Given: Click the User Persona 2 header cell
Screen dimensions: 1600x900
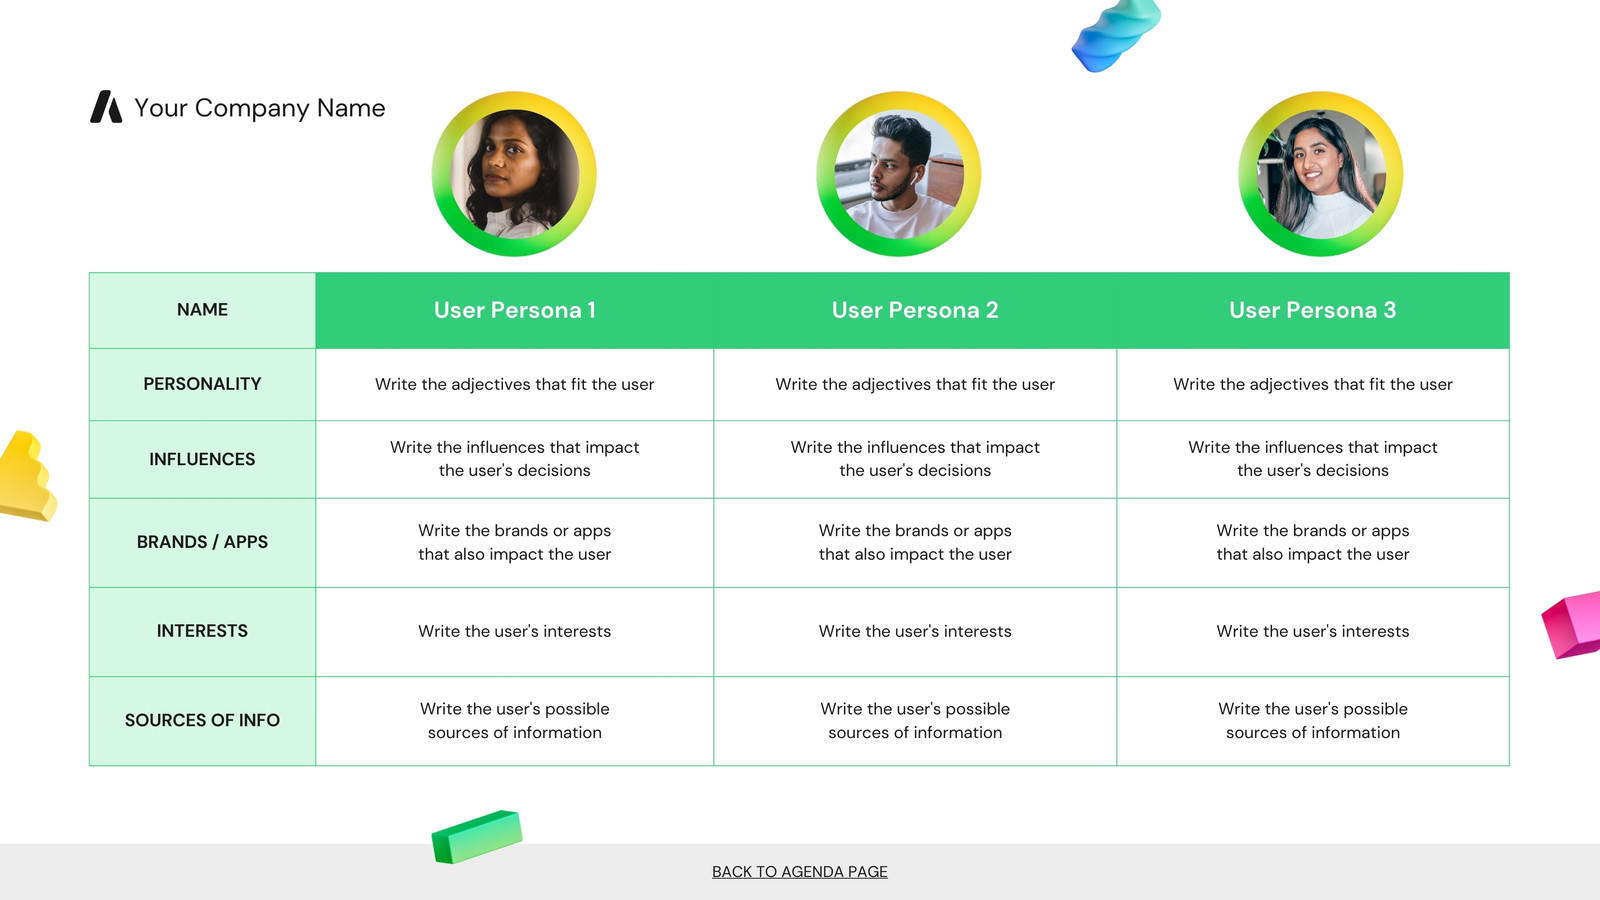Looking at the screenshot, I should tap(915, 310).
